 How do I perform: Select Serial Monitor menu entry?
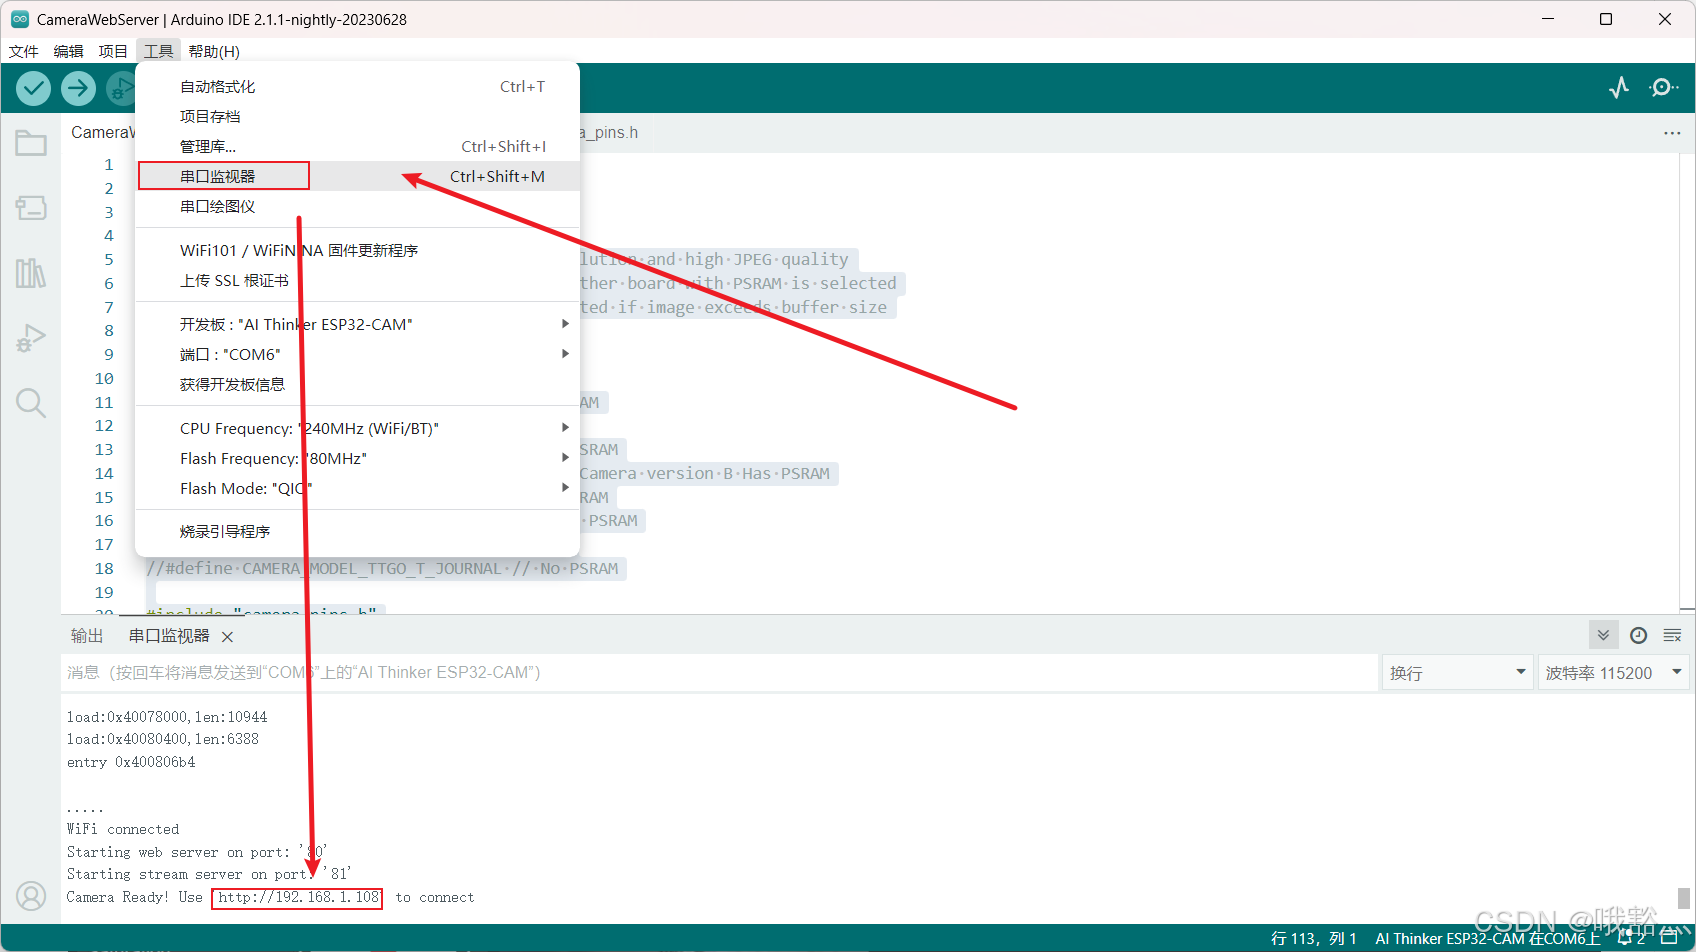[358, 176]
